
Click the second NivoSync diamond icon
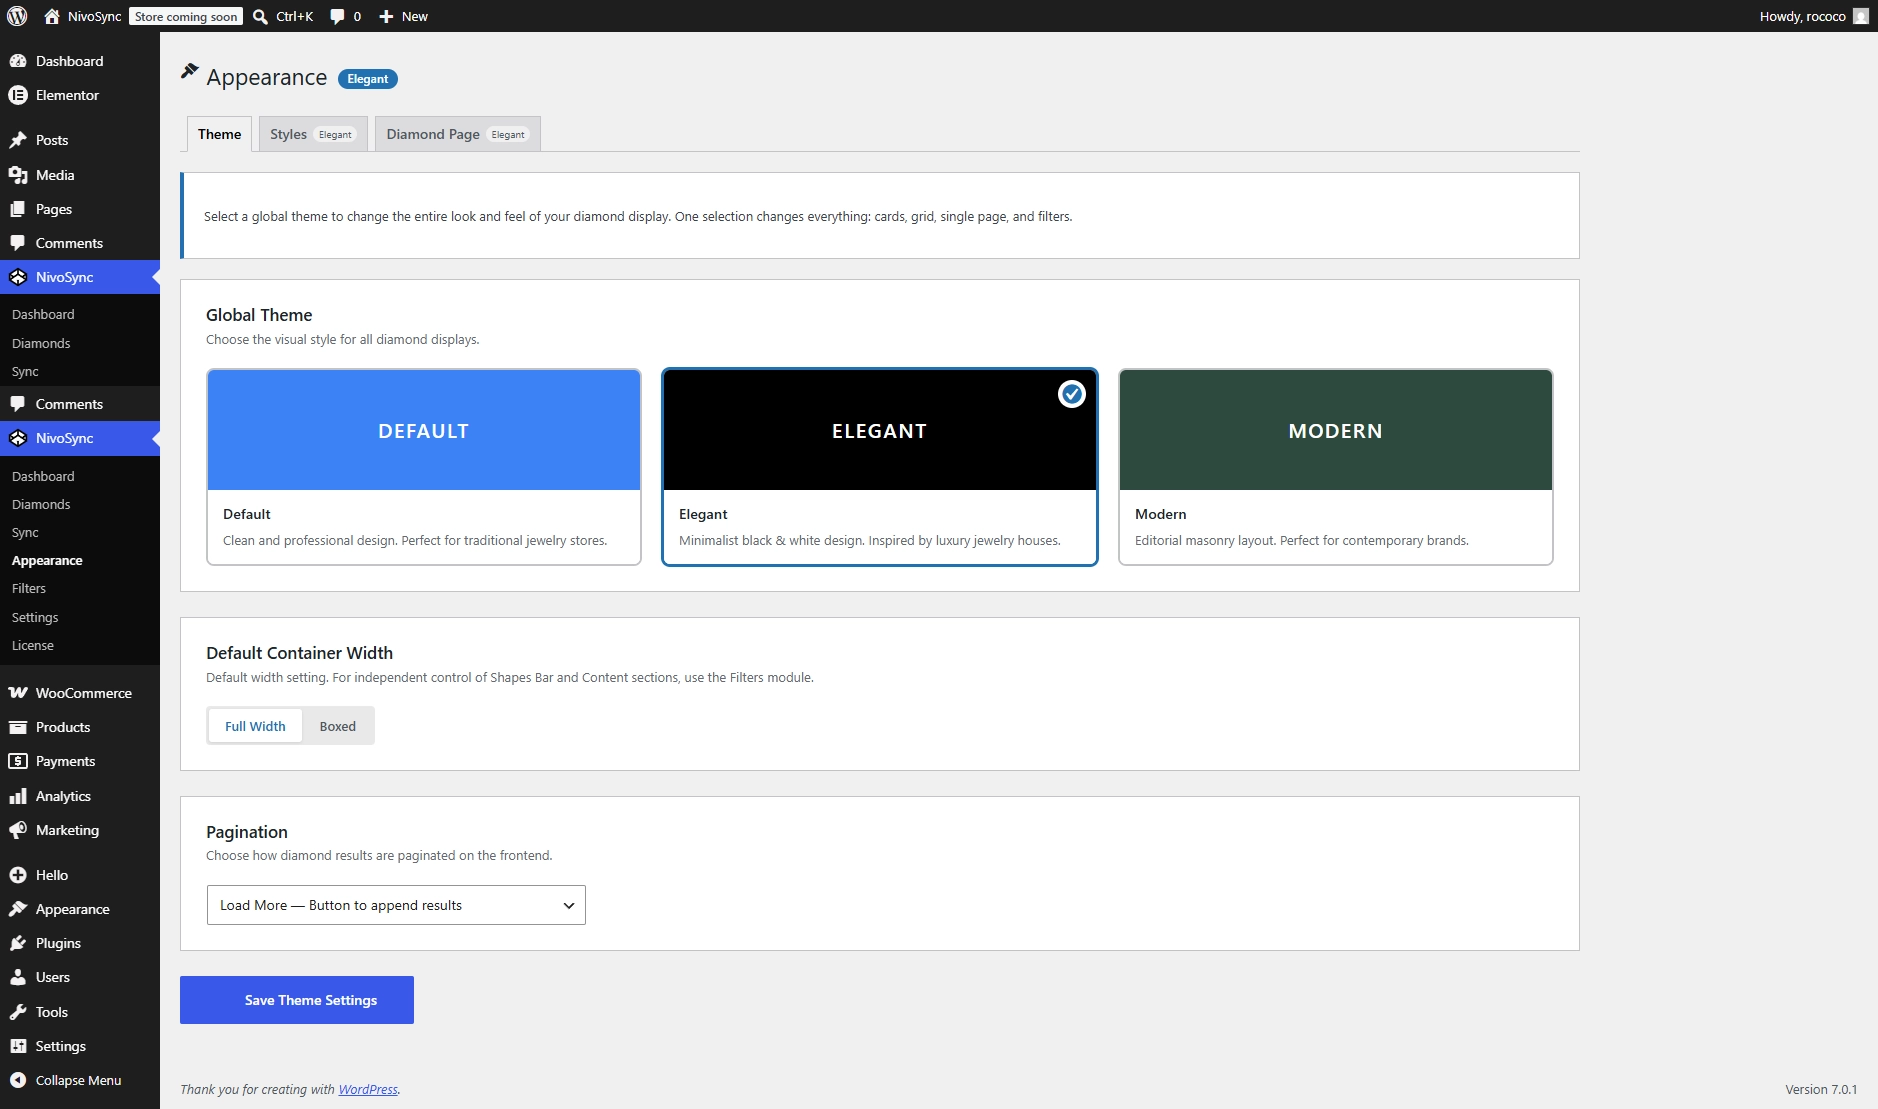pyautogui.click(x=18, y=438)
